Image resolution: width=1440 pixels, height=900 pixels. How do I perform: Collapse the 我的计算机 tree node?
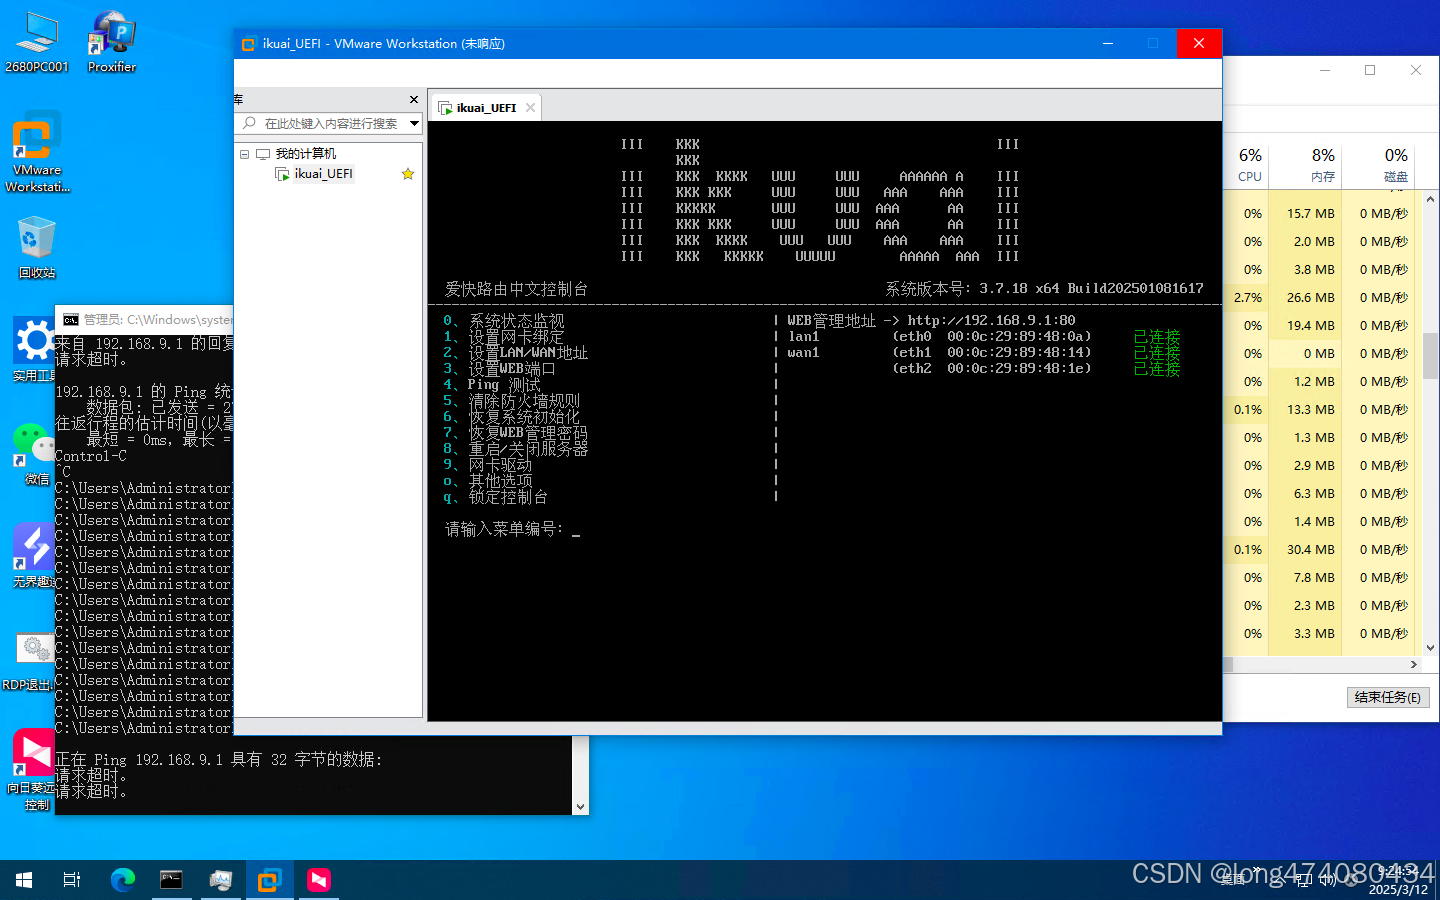(244, 154)
